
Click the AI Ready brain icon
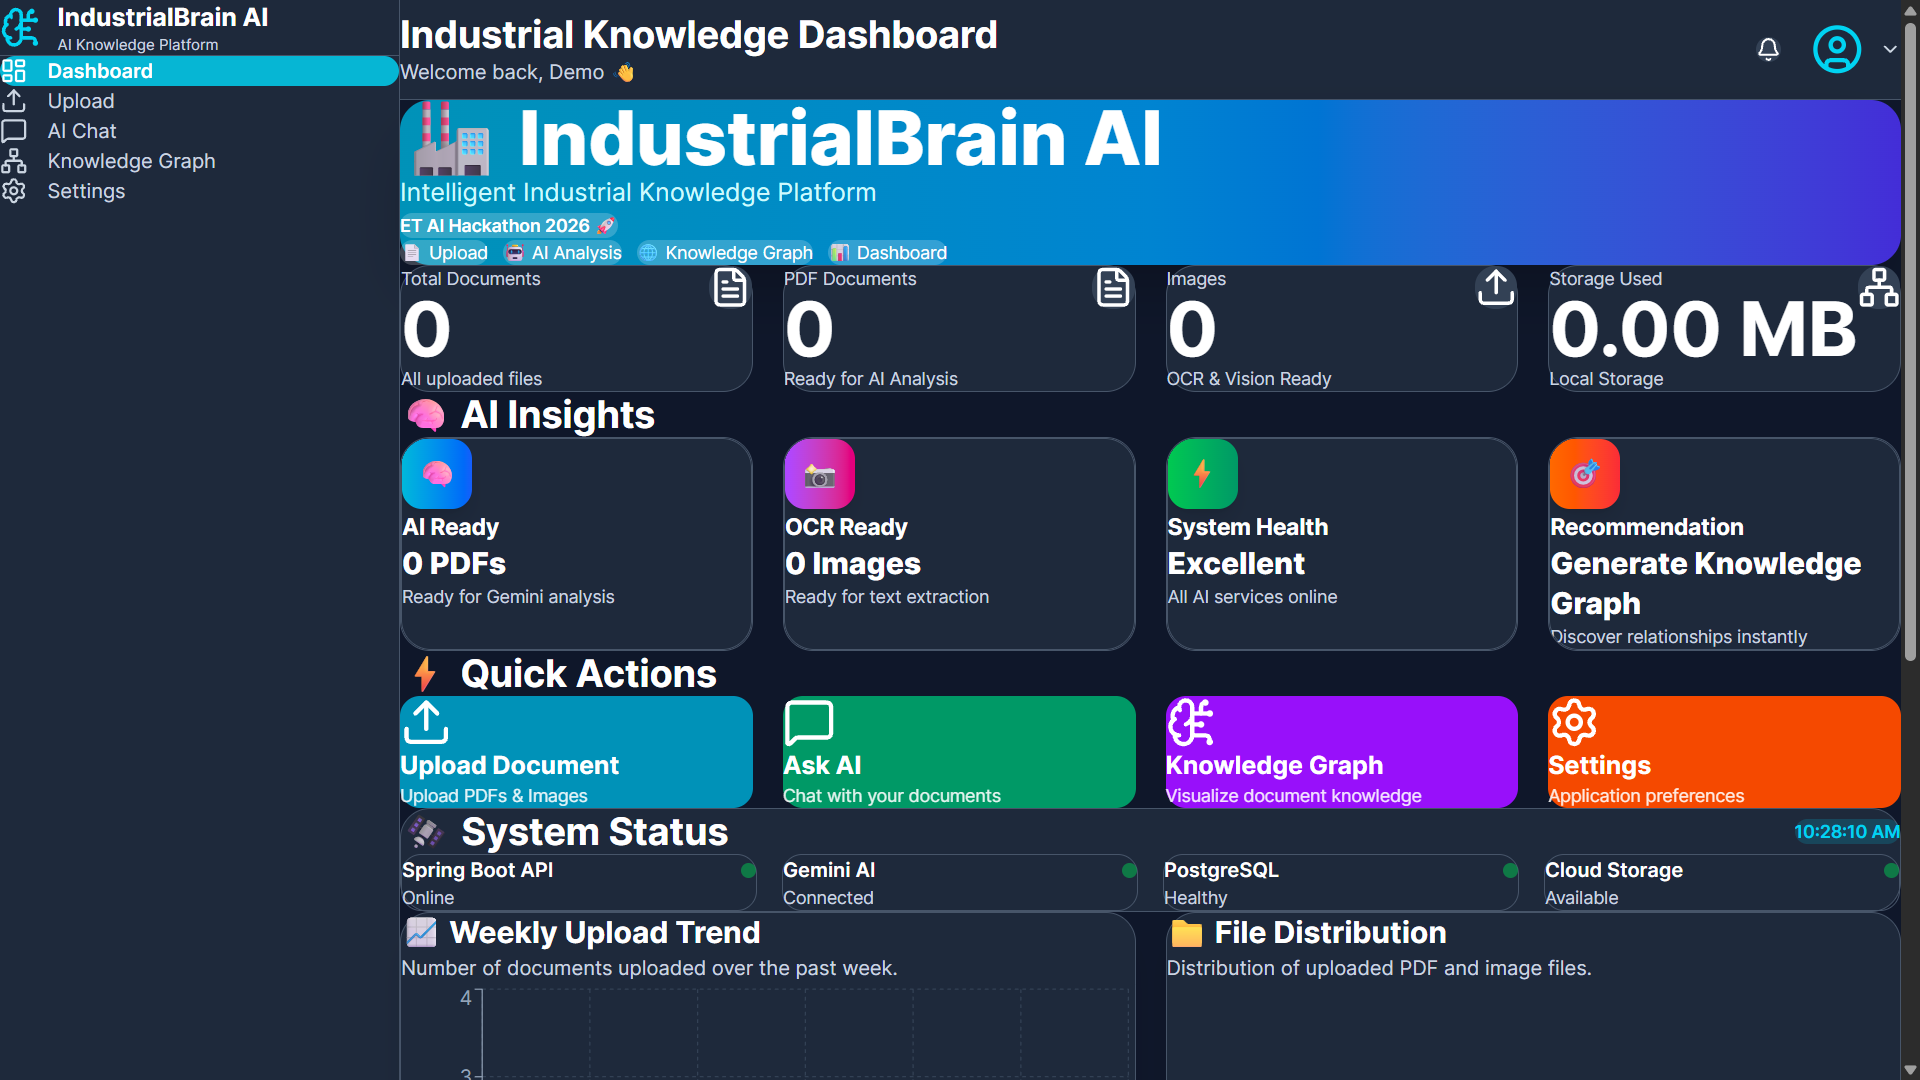437,474
